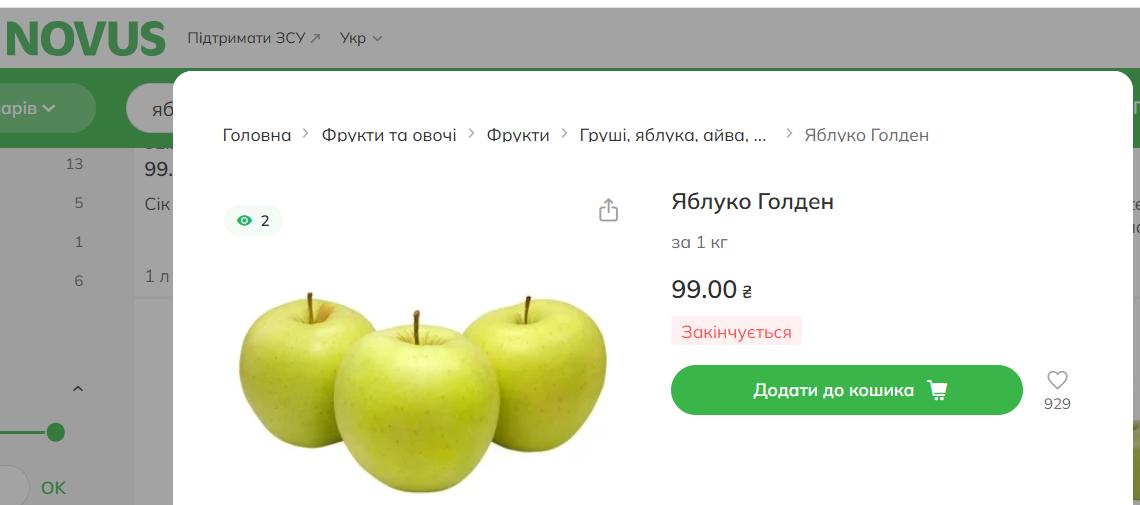This screenshot has height=505, width=1140.
Task: Go to Головна breadcrumb
Action: coord(257,135)
